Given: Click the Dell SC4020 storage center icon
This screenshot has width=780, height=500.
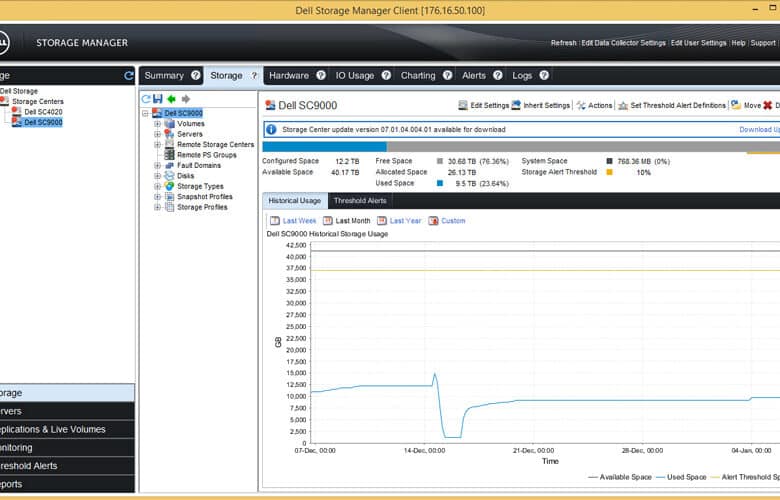Looking at the screenshot, I should [16, 111].
